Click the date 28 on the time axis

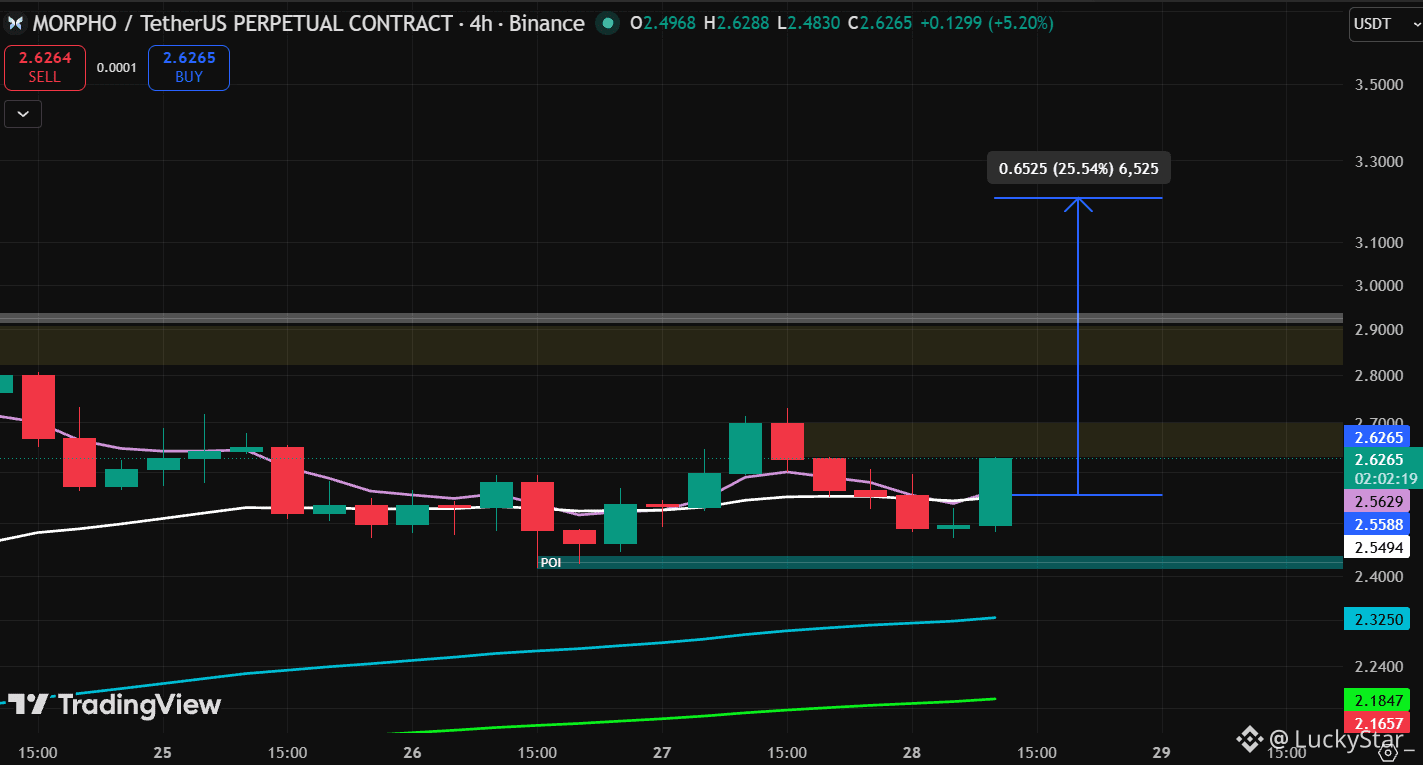pyautogui.click(x=912, y=751)
